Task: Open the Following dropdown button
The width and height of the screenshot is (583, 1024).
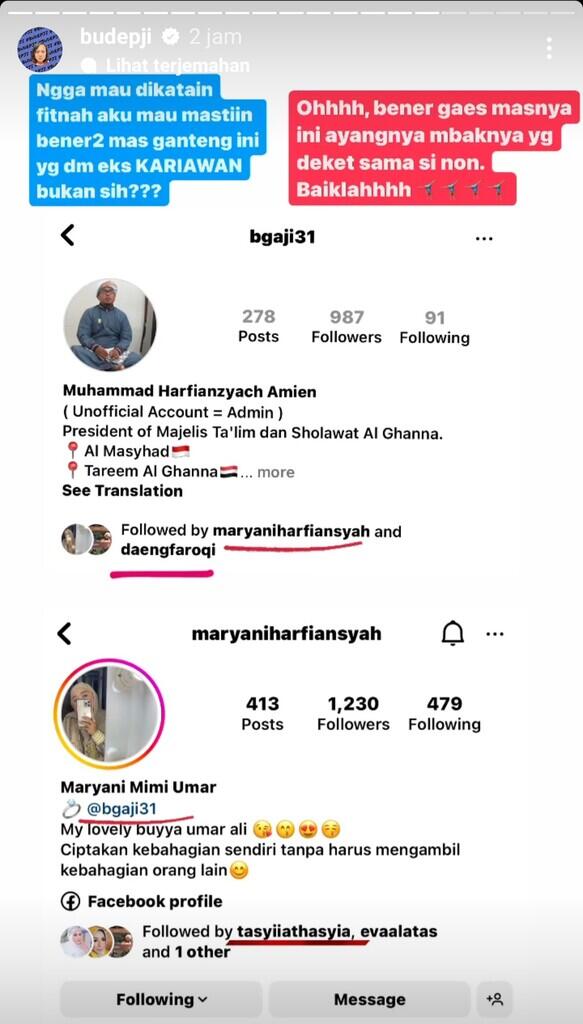Action: click(161, 999)
